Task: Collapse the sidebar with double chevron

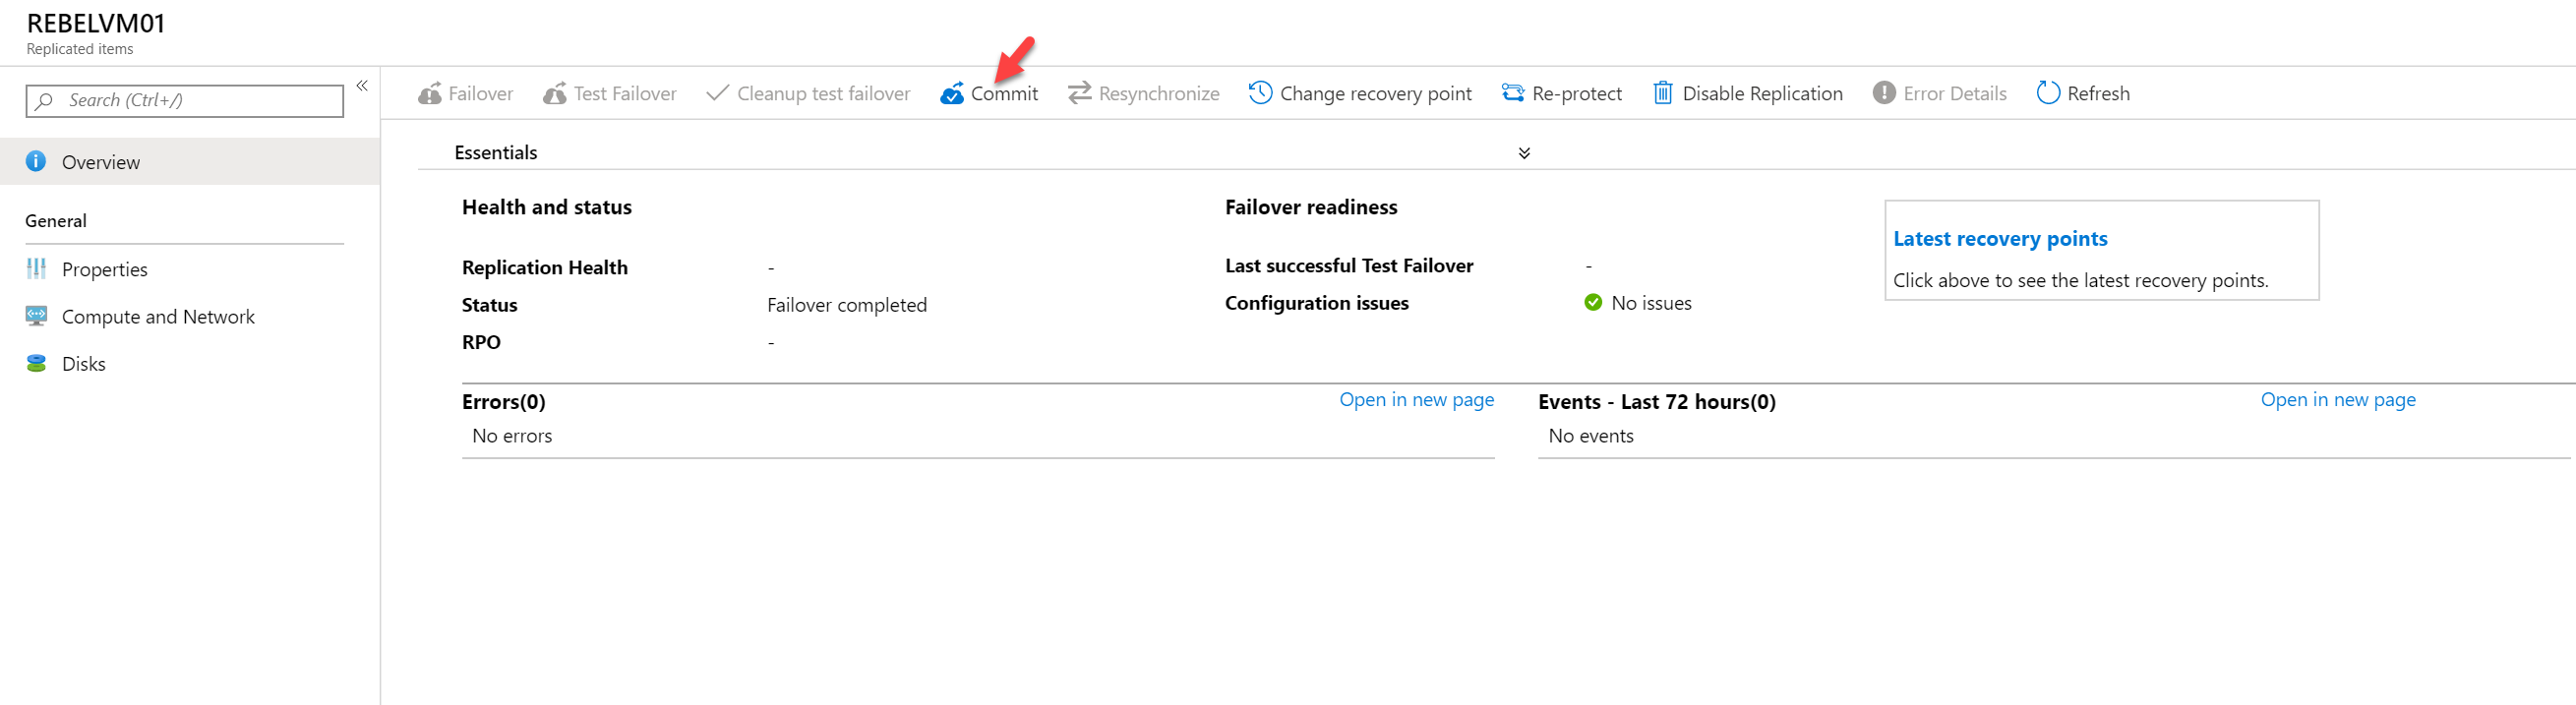Action: [362, 86]
